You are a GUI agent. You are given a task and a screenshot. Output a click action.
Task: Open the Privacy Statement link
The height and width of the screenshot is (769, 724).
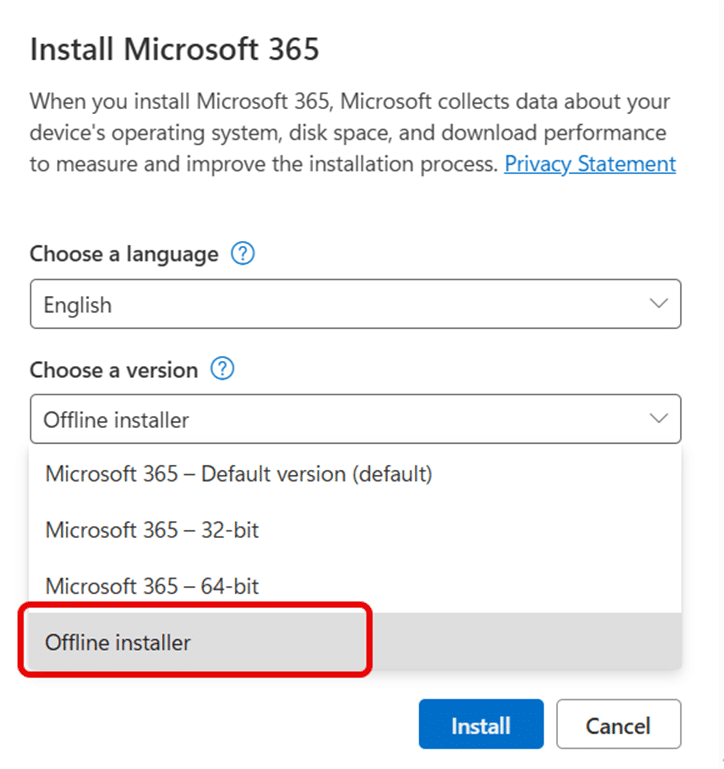590,164
